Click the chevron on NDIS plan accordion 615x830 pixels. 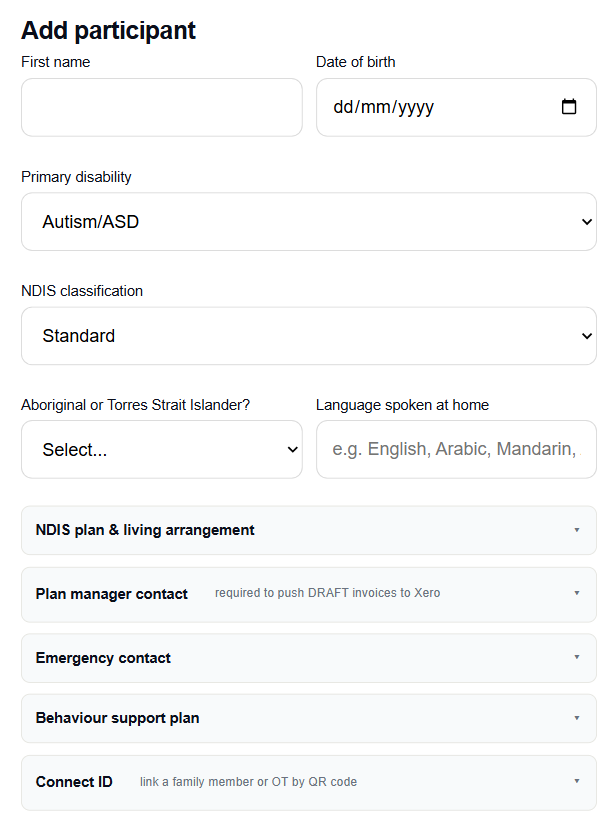tap(577, 530)
